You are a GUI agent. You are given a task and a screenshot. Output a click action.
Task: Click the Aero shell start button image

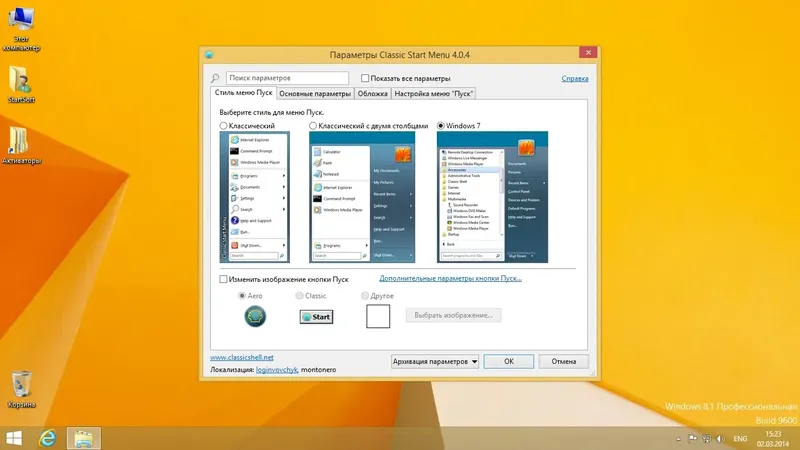pyautogui.click(x=255, y=316)
